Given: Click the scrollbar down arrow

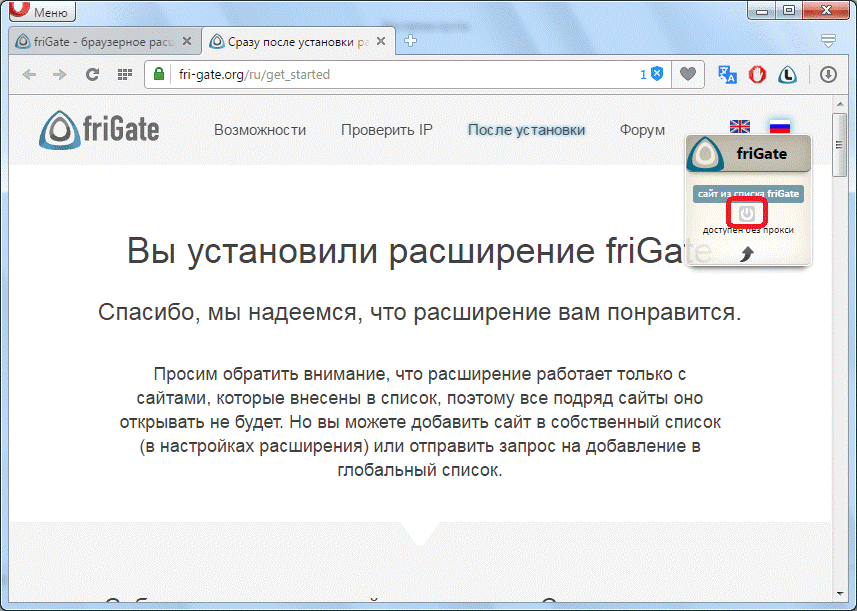Looking at the screenshot, I should coord(840,594).
